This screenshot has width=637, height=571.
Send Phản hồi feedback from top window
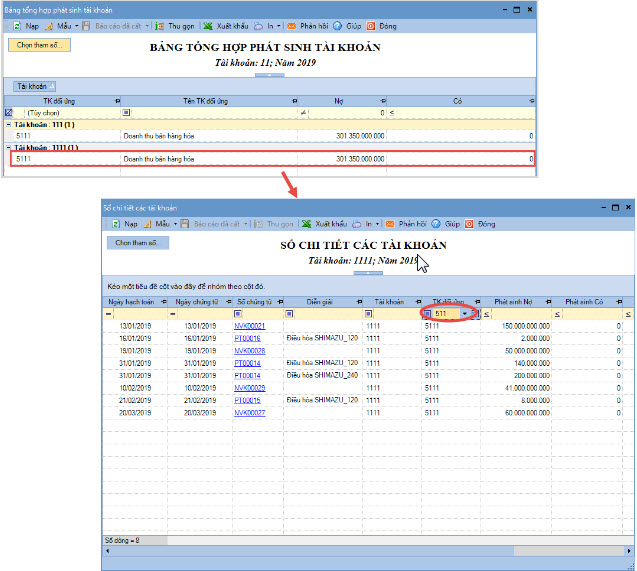pos(308,26)
